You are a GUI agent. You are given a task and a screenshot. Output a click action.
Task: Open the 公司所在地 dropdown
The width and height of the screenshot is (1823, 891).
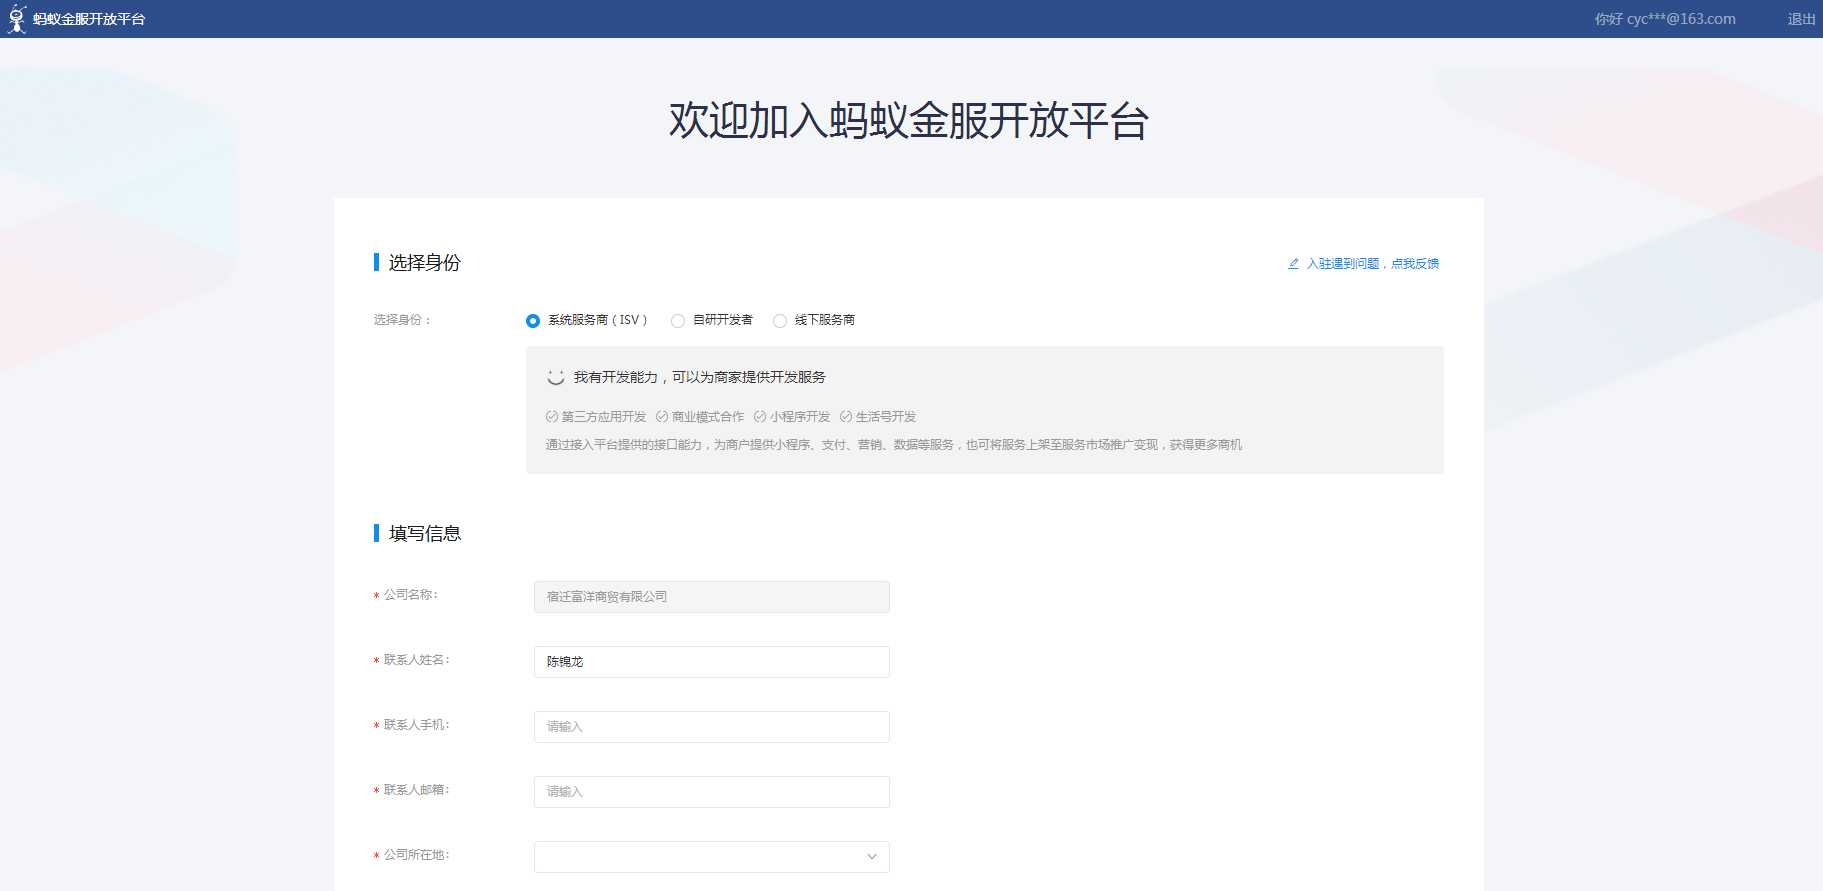[x=712, y=857]
